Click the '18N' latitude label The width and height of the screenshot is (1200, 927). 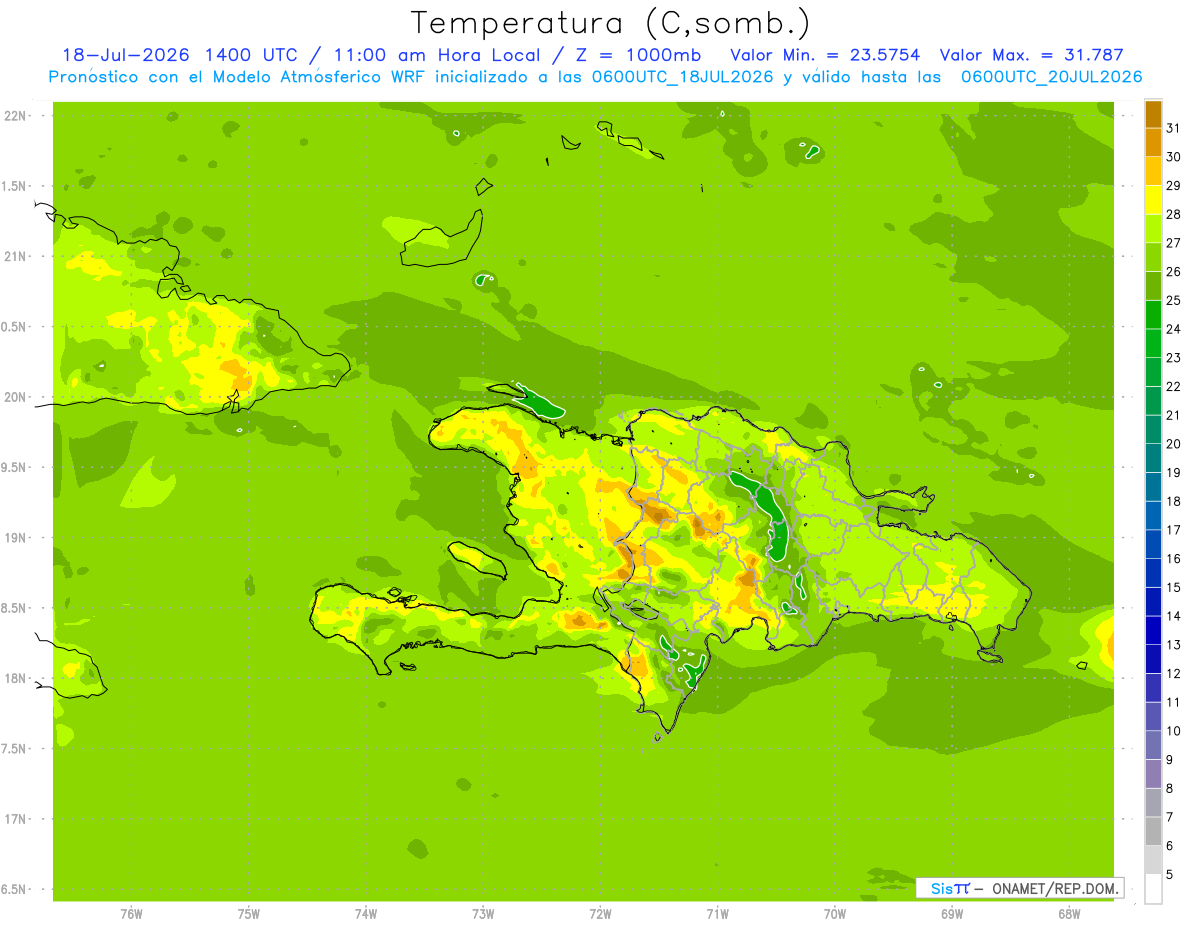pos(16,678)
